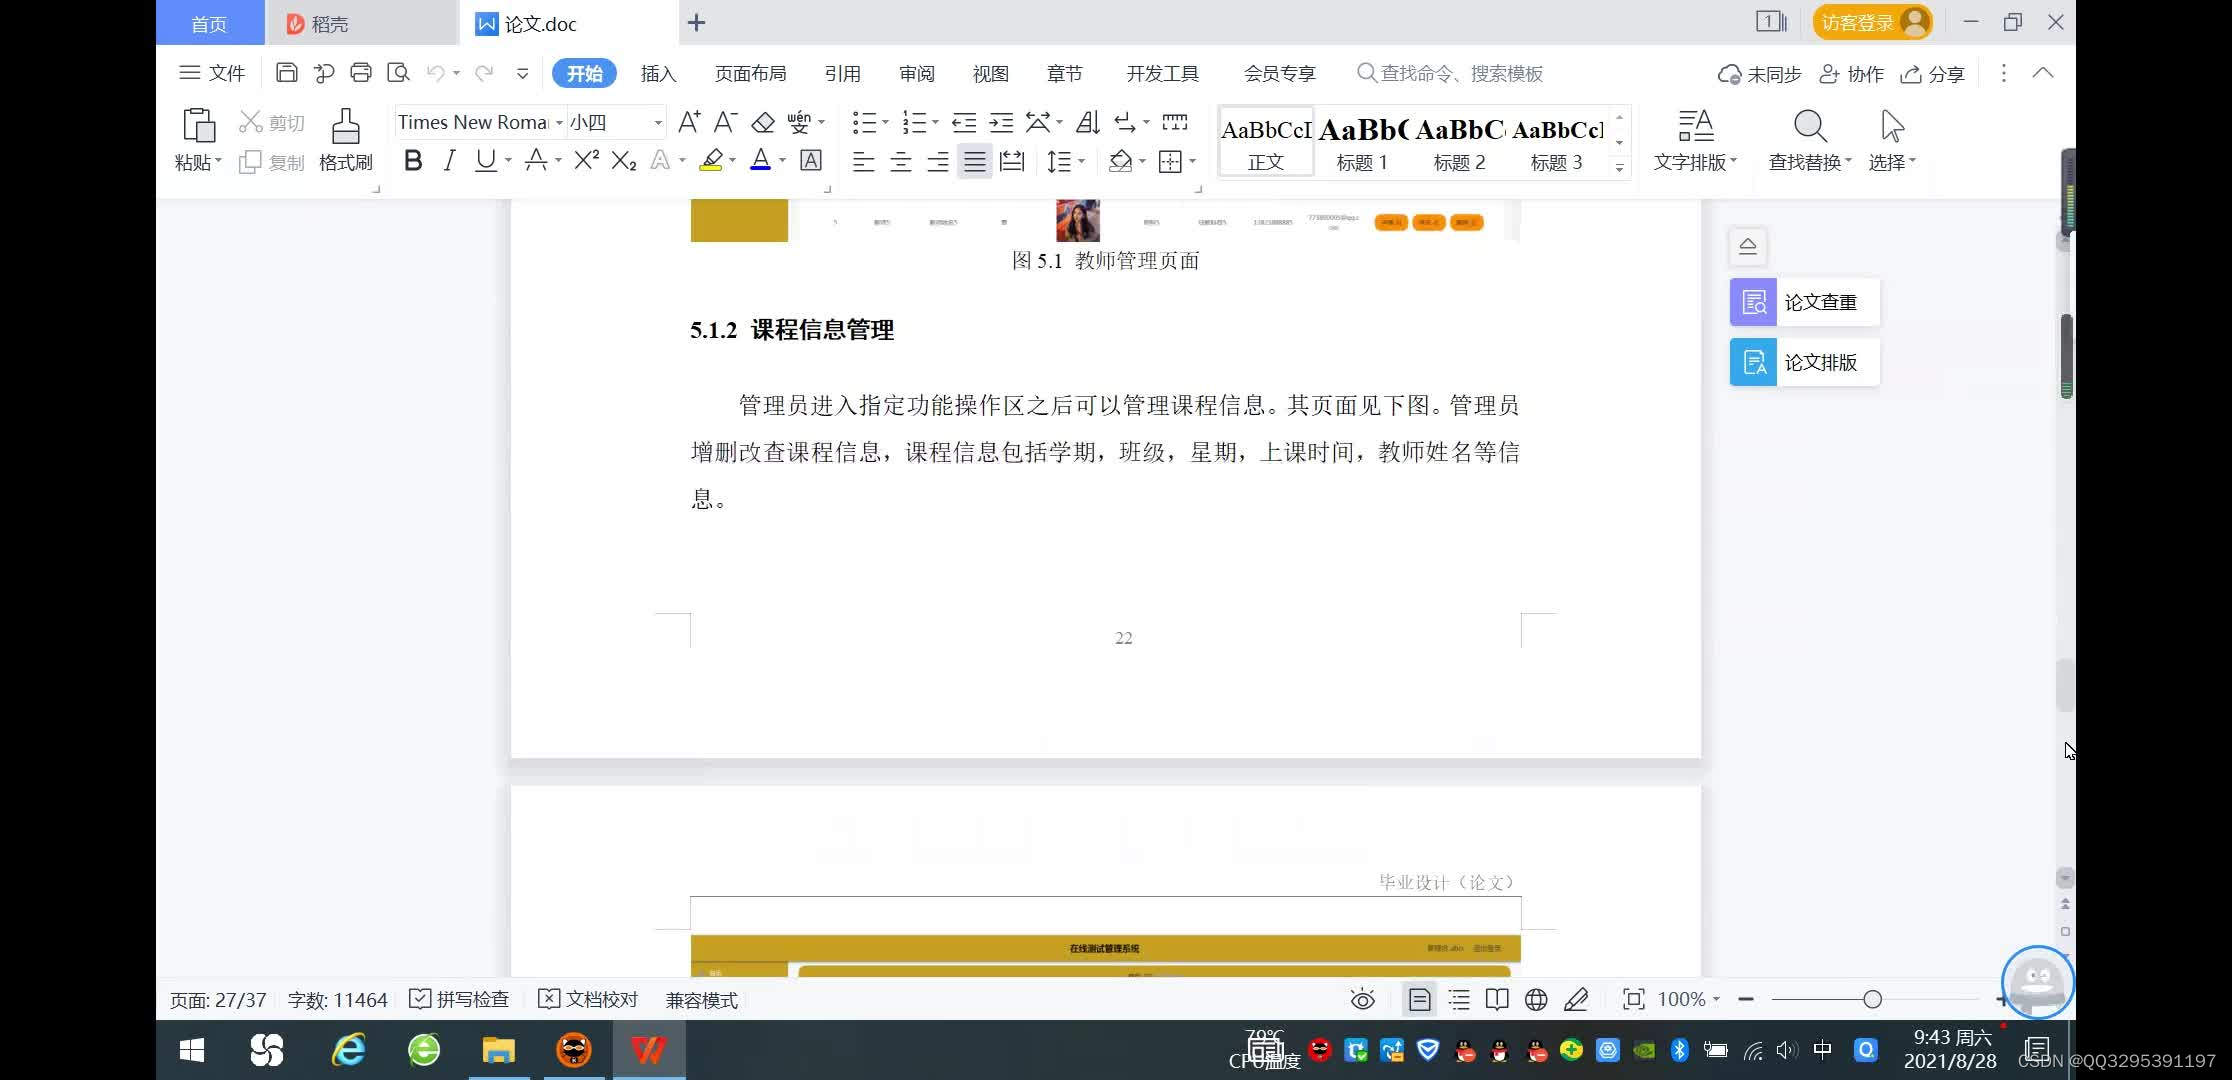Open the 页面布局 tab
This screenshot has width=2232, height=1080.
tap(750, 74)
